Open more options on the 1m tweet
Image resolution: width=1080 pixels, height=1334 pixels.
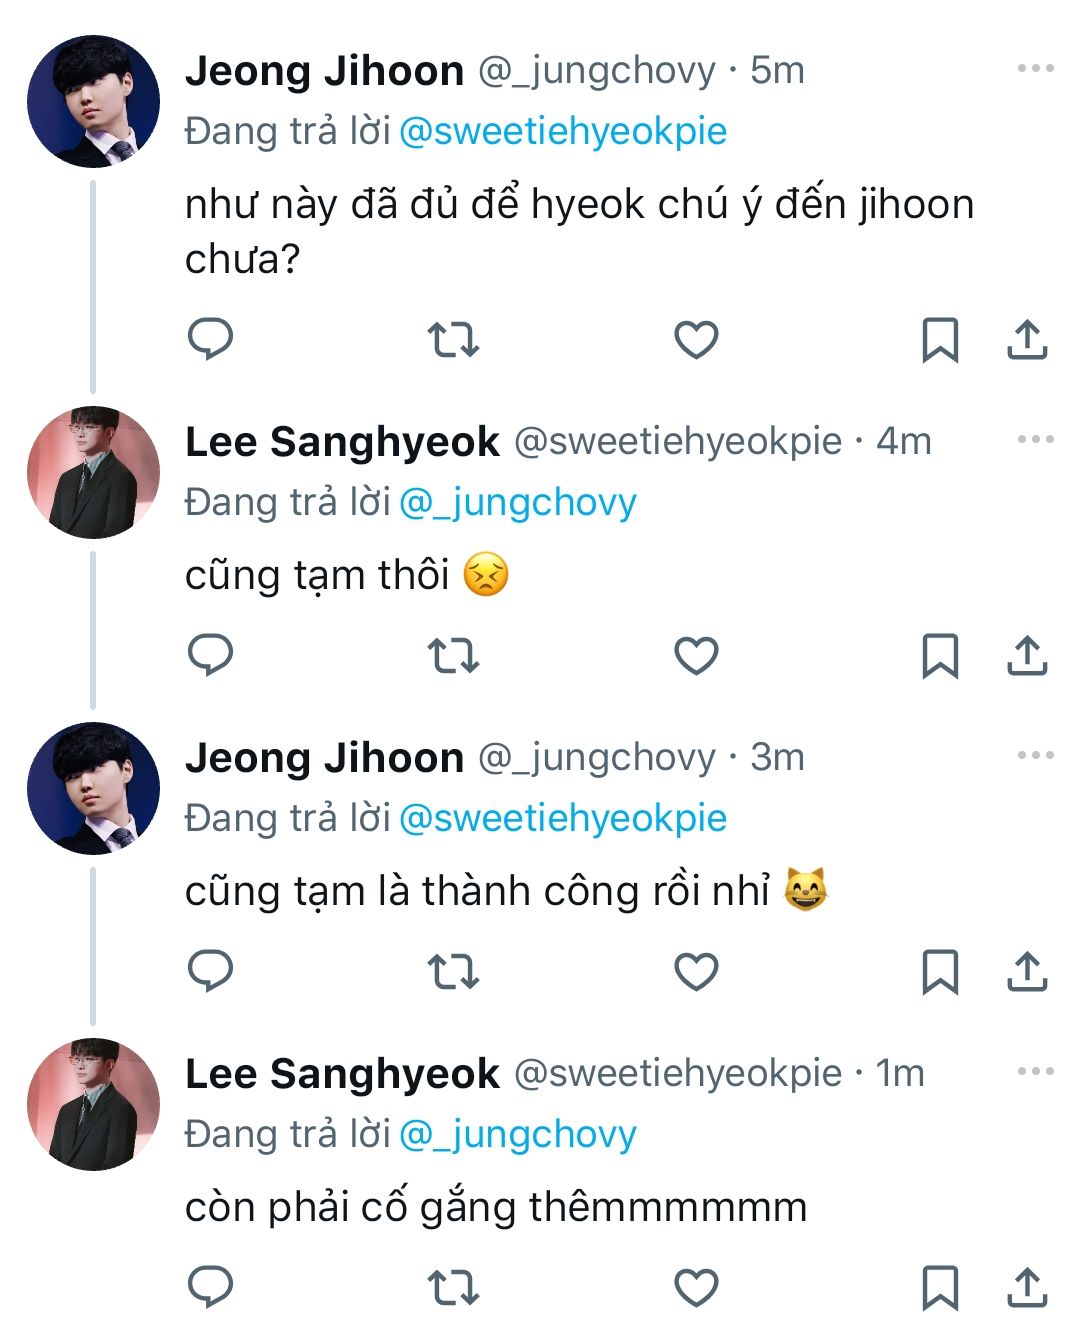tap(1035, 1071)
